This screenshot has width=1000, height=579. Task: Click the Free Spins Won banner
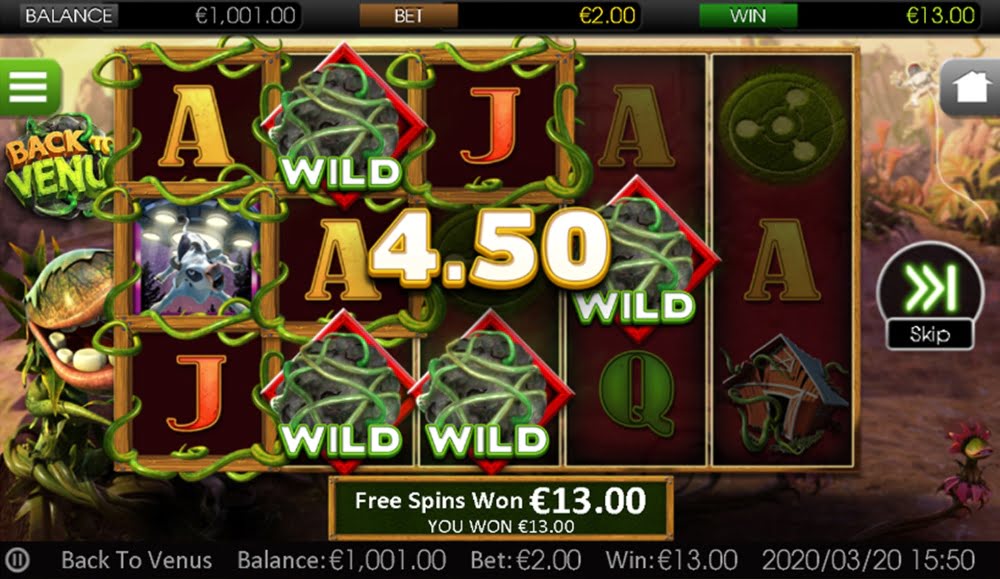(x=501, y=508)
